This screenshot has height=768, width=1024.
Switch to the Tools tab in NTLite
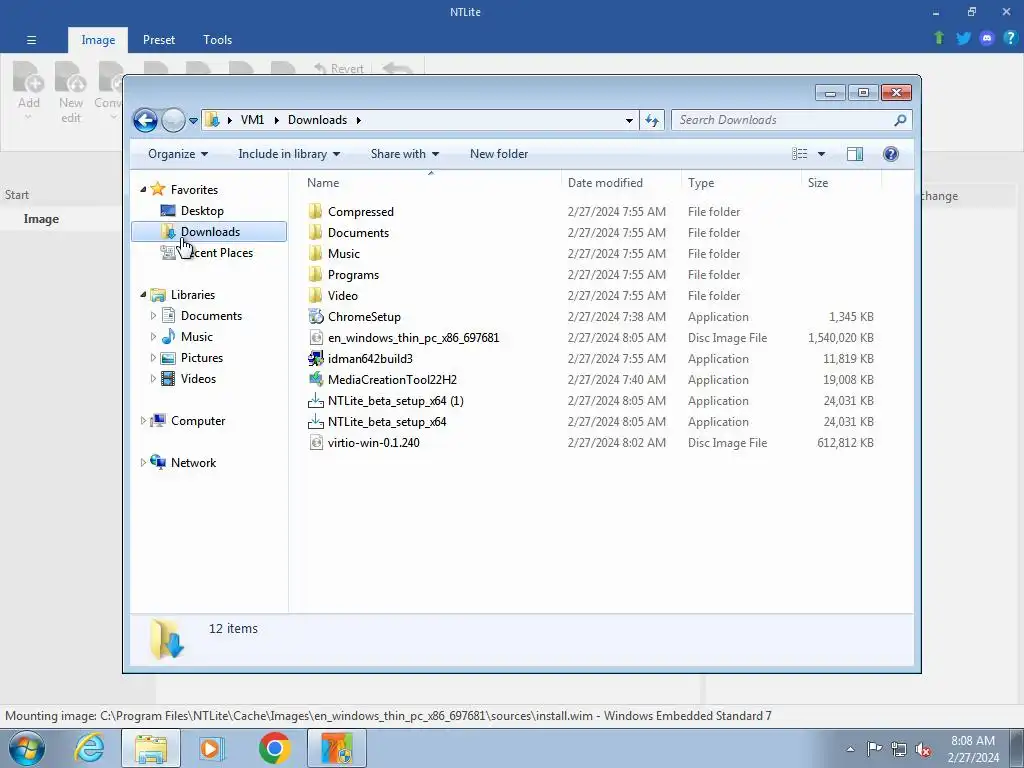click(x=217, y=40)
